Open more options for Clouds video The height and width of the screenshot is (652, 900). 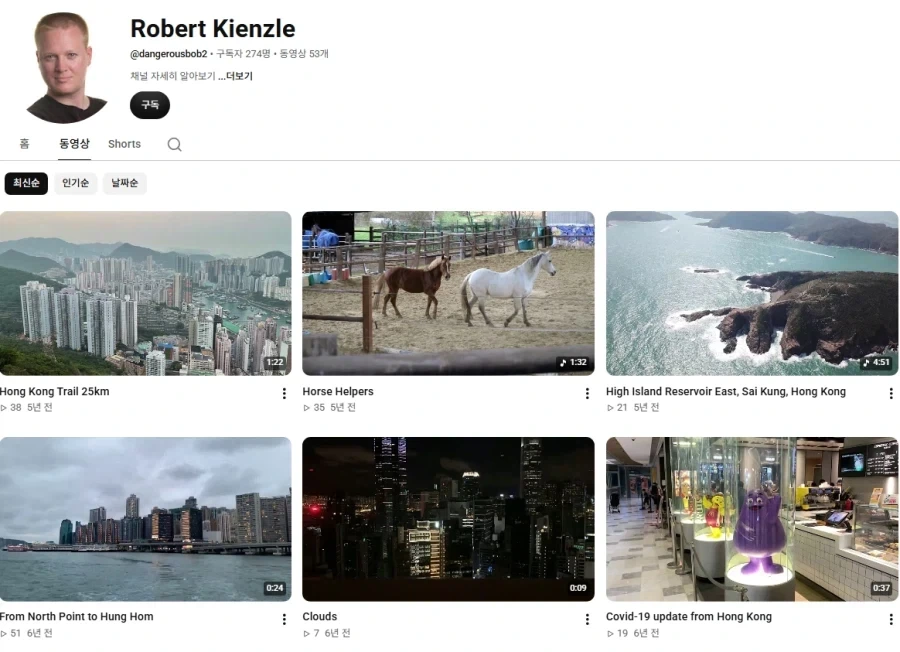click(587, 619)
